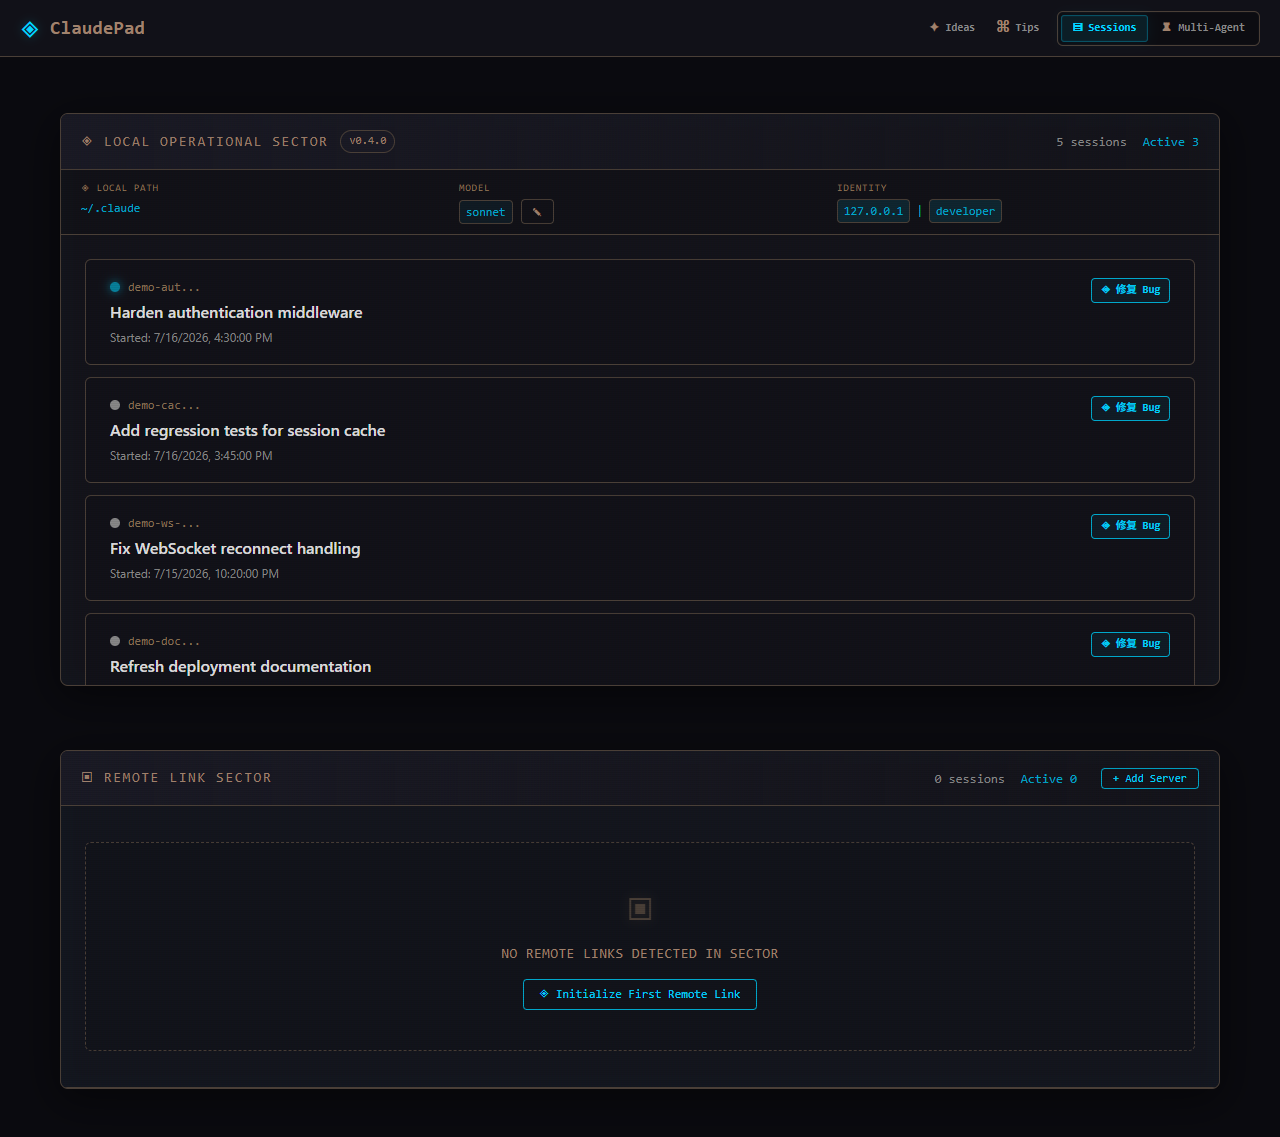The width and height of the screenshot is (1280, 1137).
Task: Click the Active 3 counter in Local sector
Action: point(1170,142)
